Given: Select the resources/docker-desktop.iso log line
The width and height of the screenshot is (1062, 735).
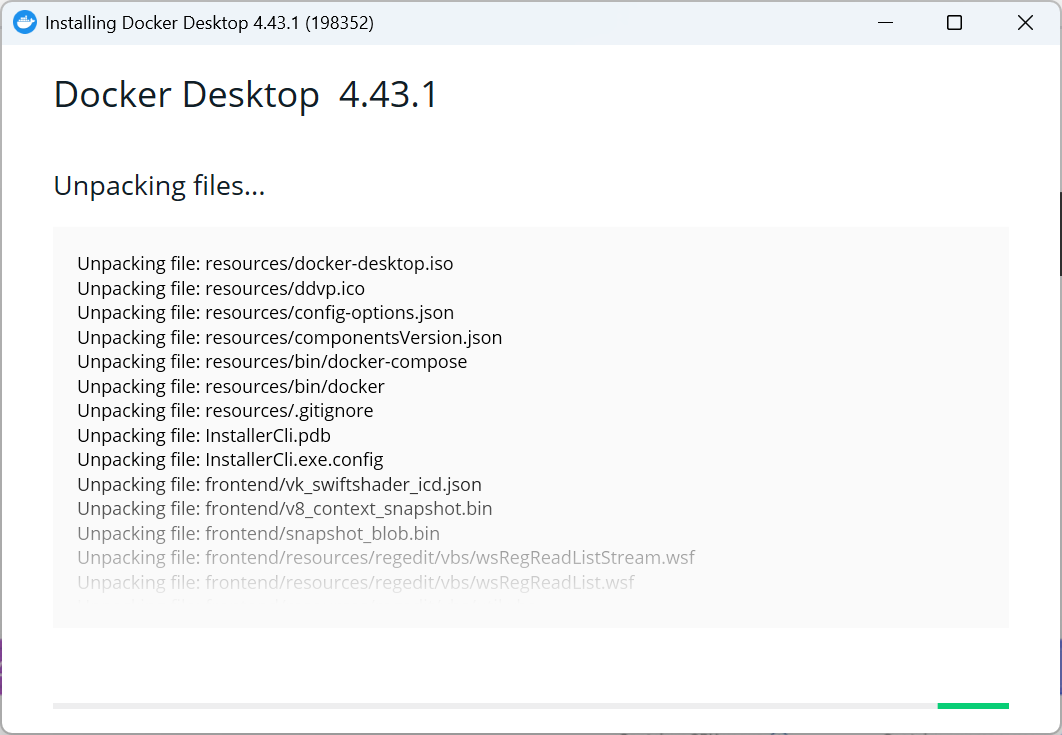Looking at the screenshot, I should pos(265,264).
